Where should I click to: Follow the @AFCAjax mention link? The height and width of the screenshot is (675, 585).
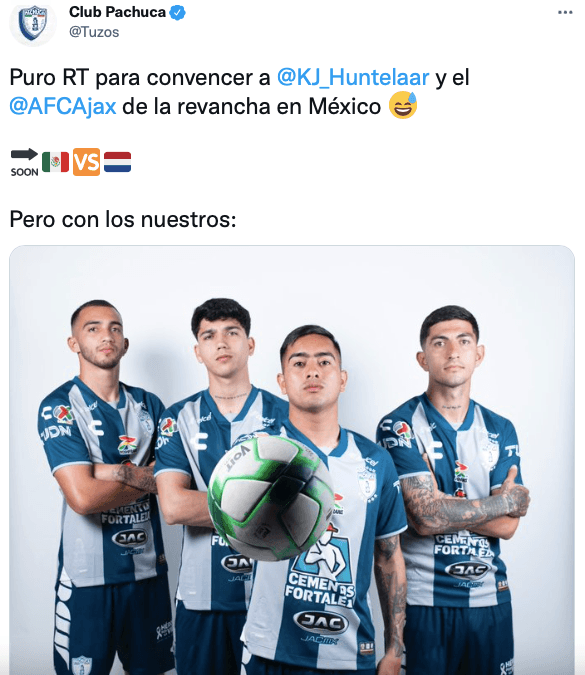63,106
